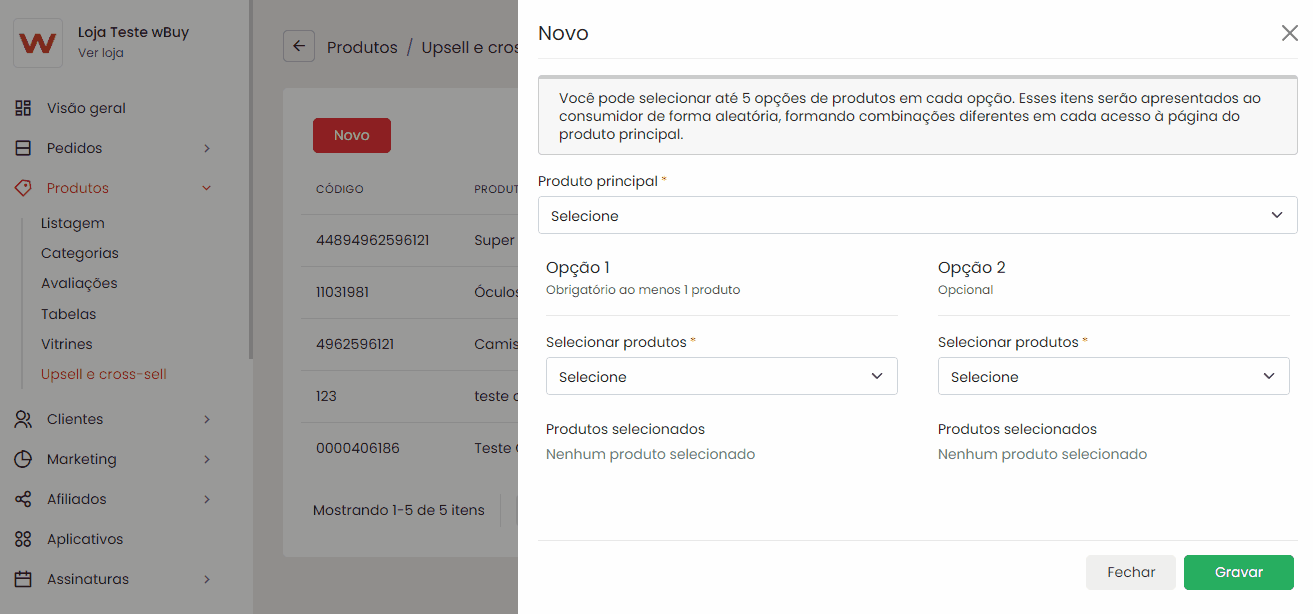This screenshot has width=1313, height=614.
Task: Click the Afiliados share icon
Action: [23, 499]
